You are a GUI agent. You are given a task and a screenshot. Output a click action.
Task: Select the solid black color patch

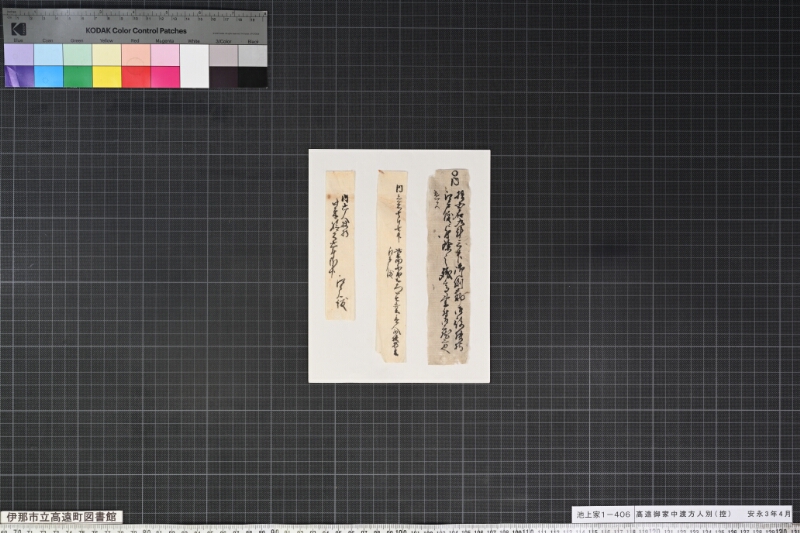click(x=253, y=77)
